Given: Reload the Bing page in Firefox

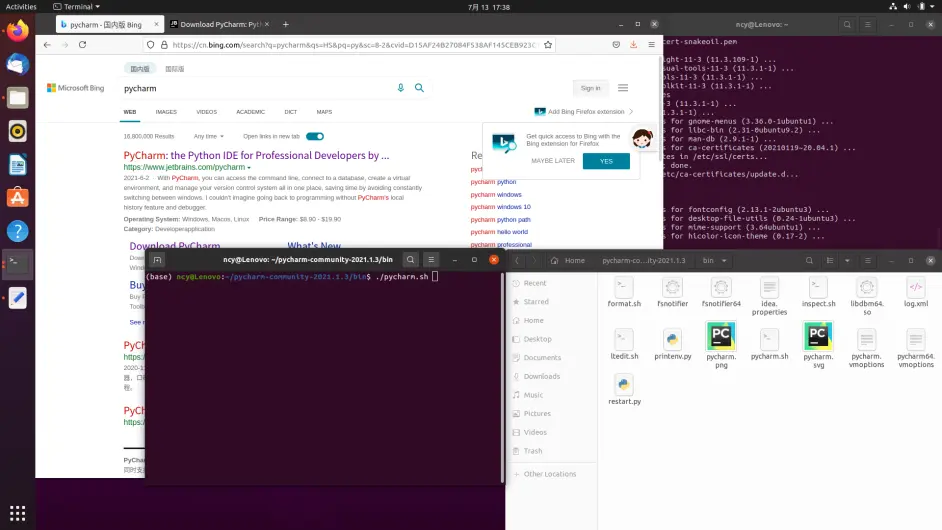Looking at the screenshot, I should coord(82,44).
